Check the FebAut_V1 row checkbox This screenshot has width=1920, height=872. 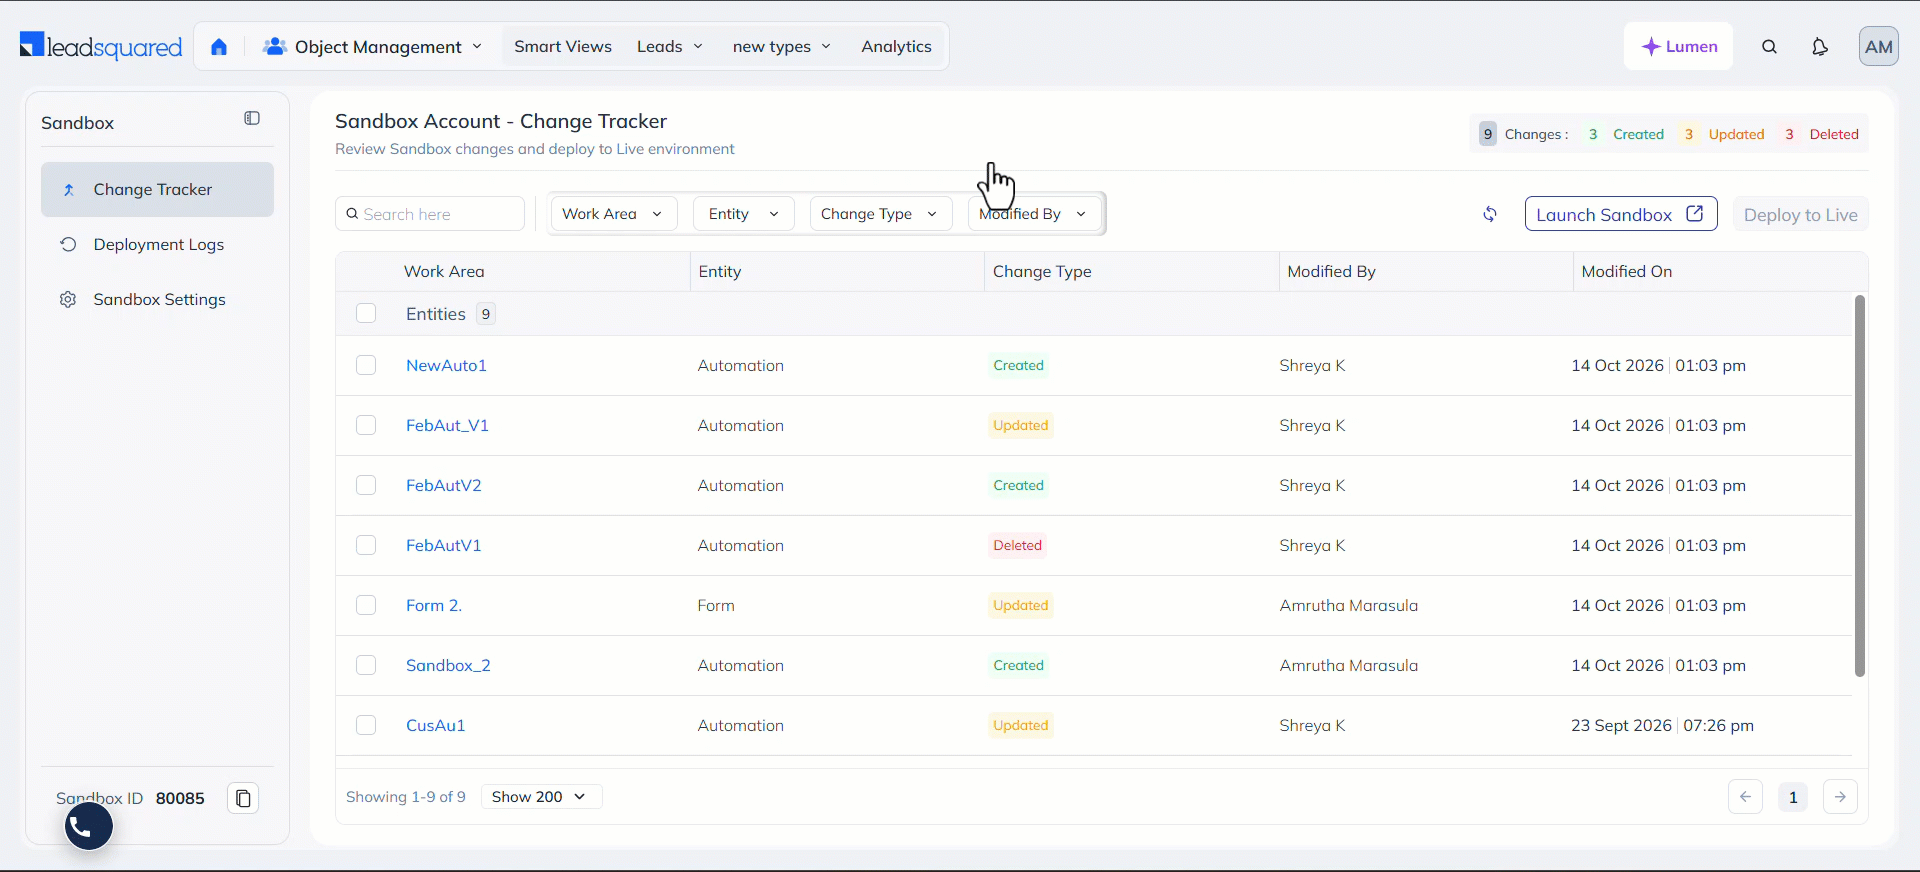pos(366,426)
